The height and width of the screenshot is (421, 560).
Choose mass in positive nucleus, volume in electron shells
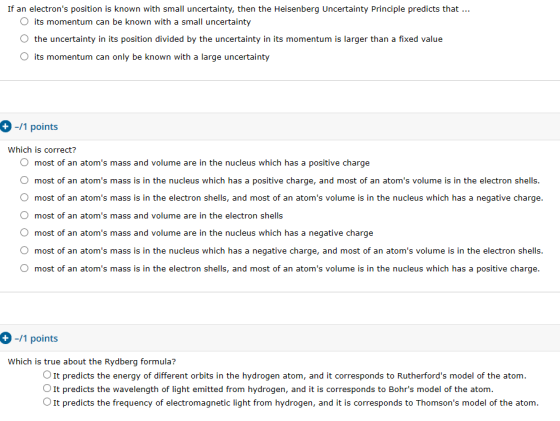point(24,180)
